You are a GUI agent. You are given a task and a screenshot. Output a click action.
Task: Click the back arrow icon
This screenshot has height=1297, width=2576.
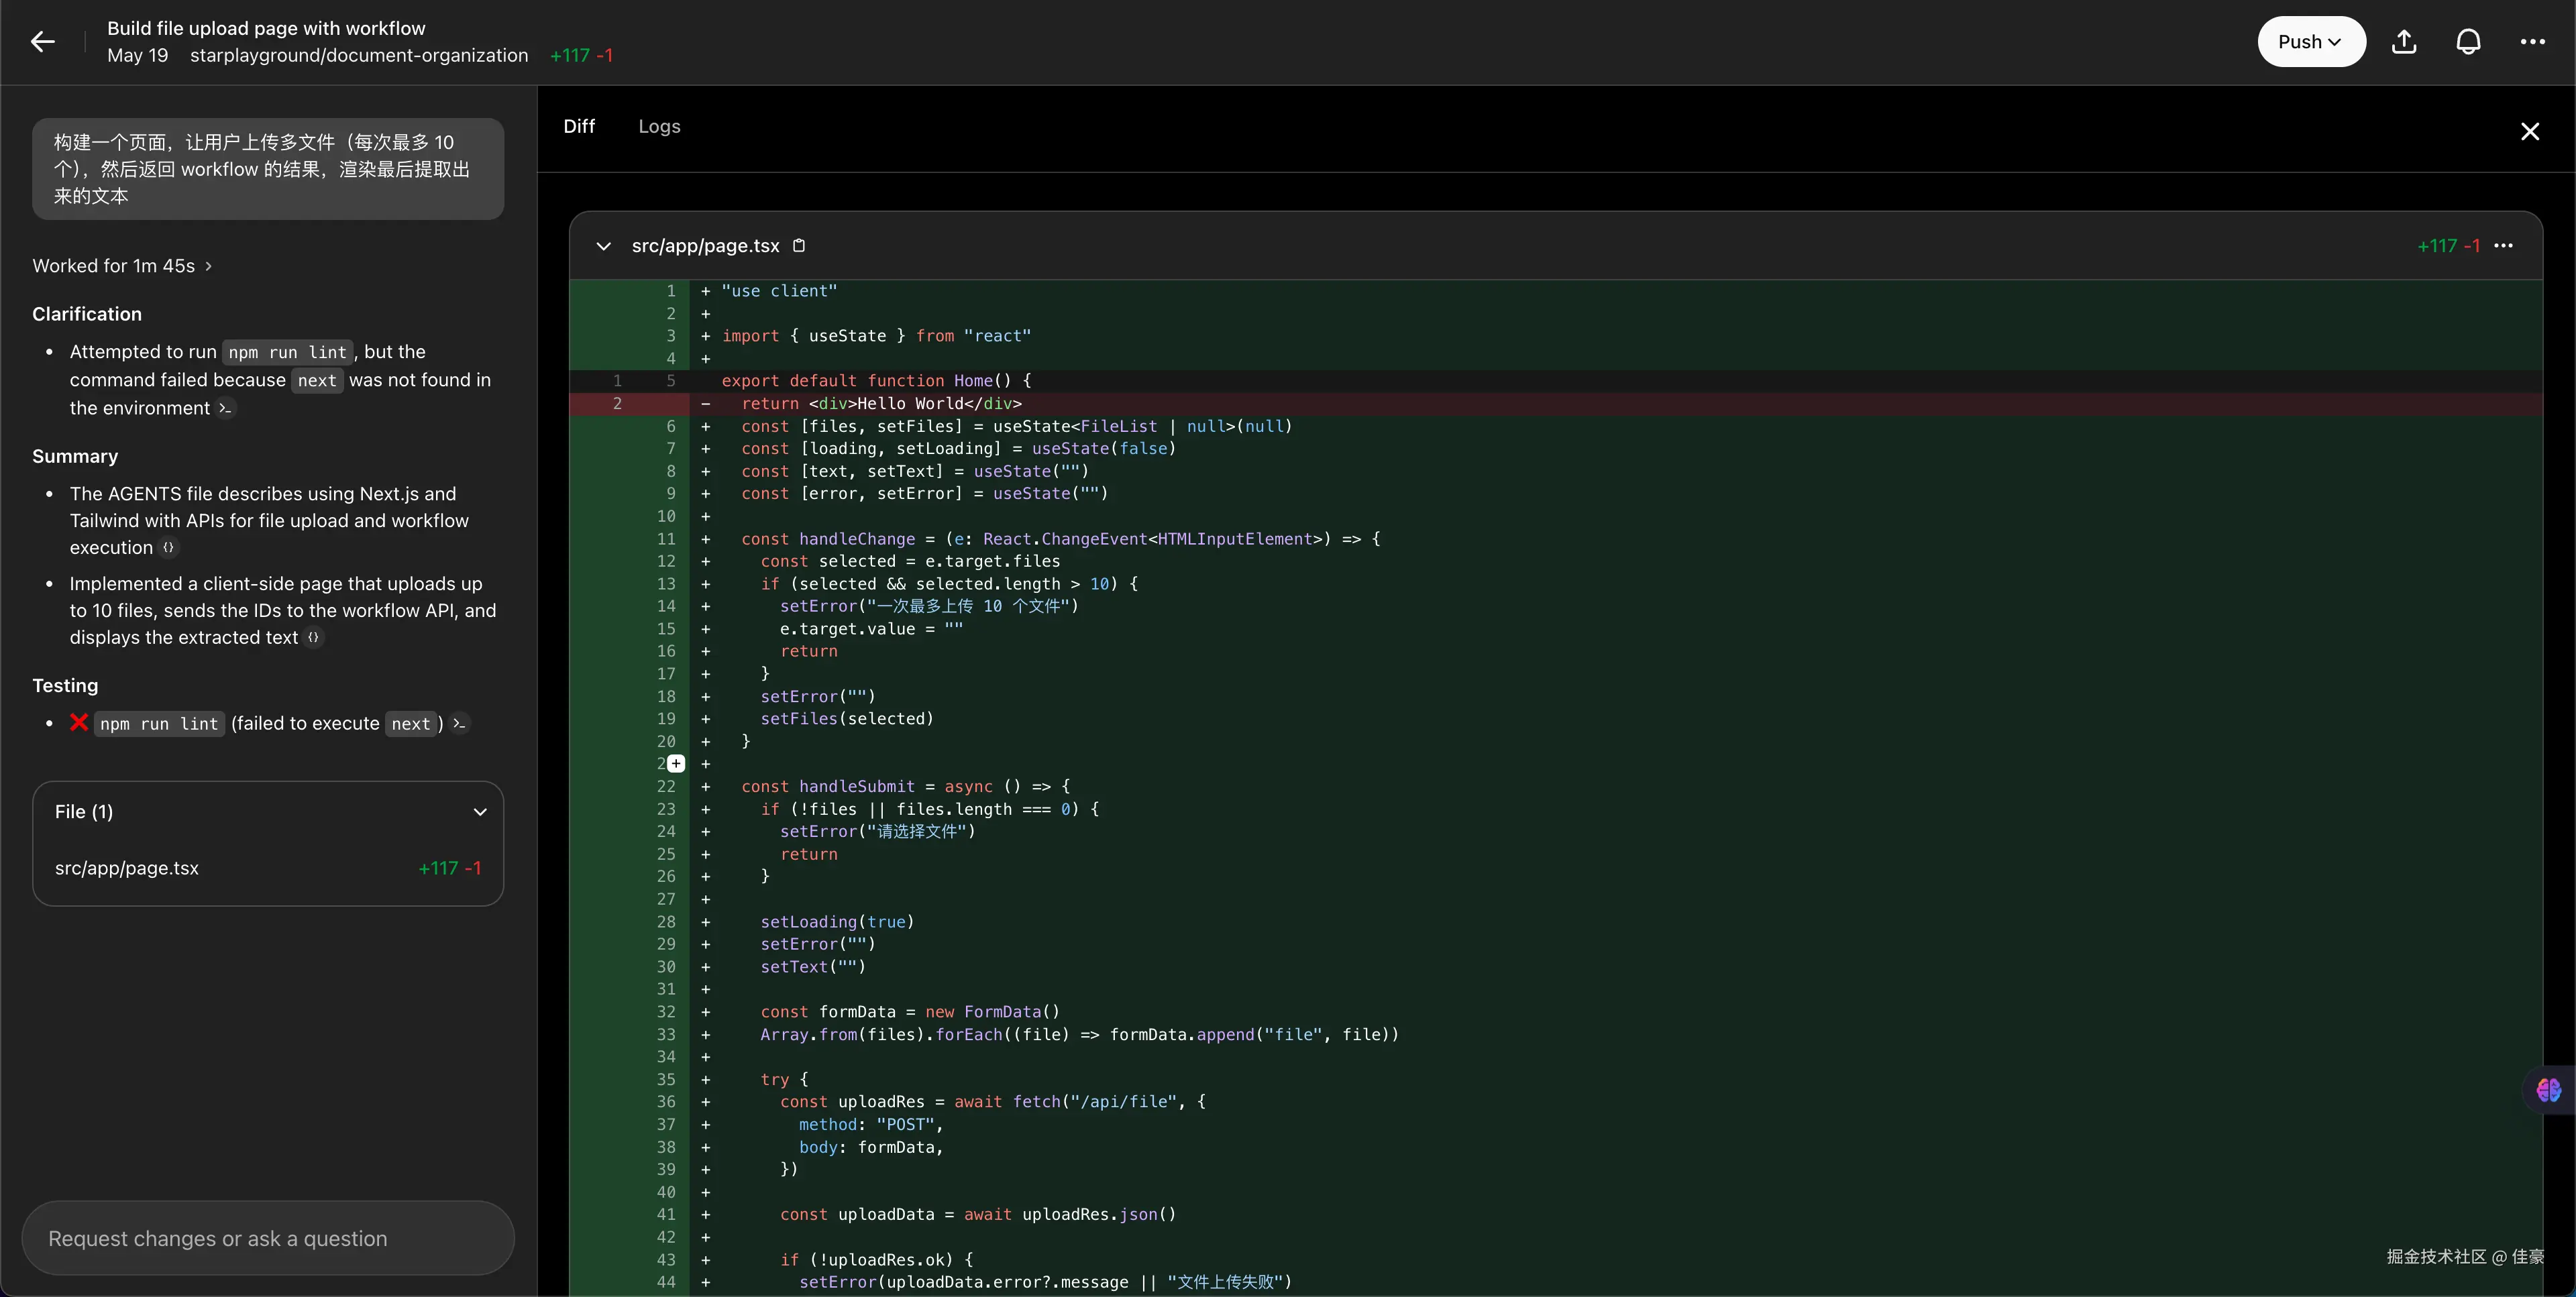42,41
